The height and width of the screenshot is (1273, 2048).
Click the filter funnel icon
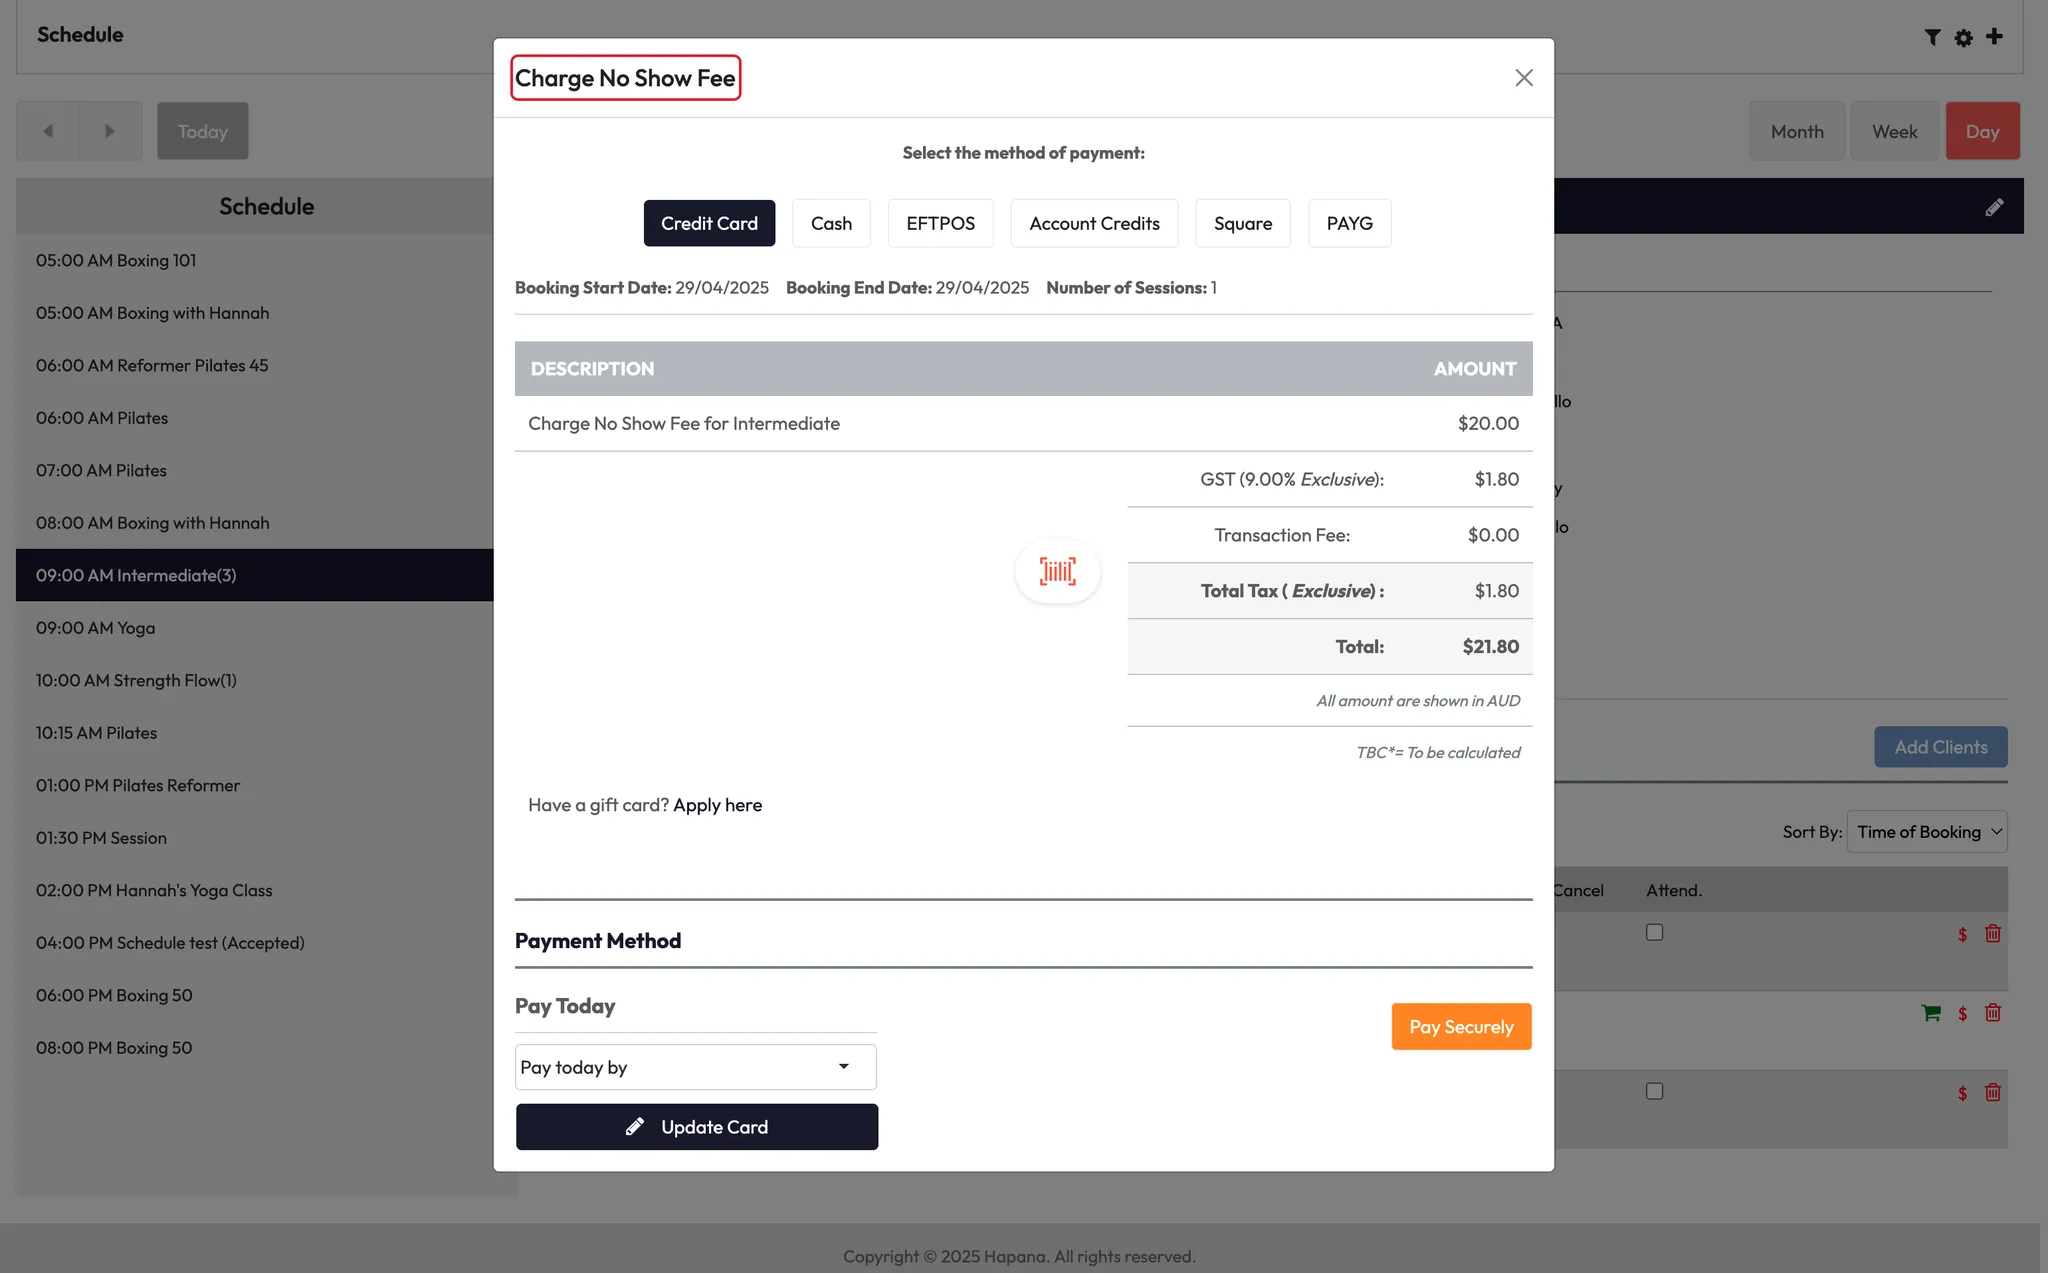[1932, 37]
